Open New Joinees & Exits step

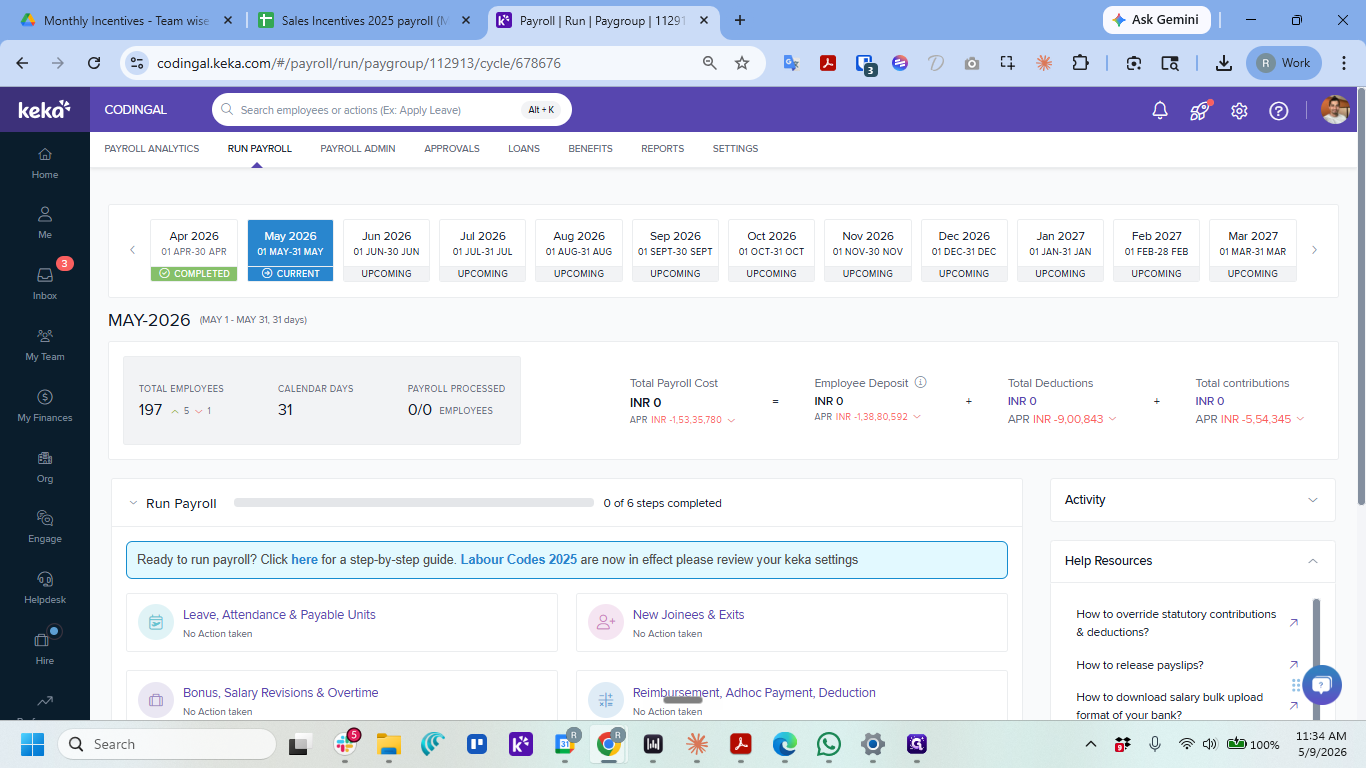(792, 623)
